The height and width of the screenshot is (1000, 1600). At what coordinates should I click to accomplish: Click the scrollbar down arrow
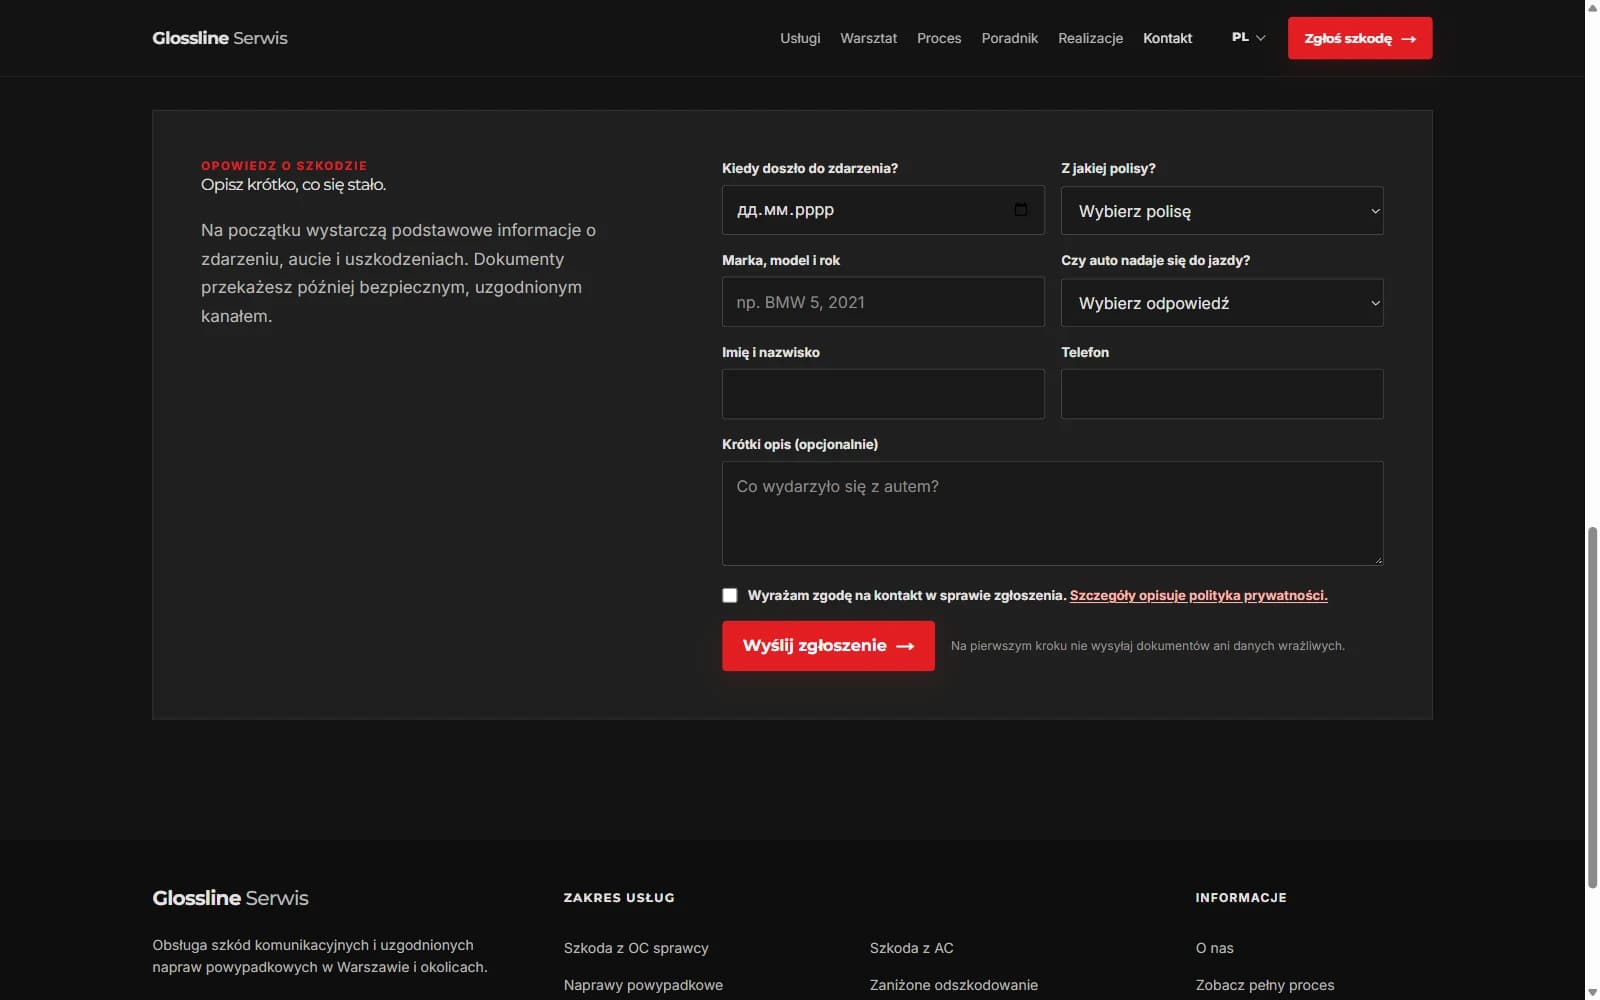1592,992
